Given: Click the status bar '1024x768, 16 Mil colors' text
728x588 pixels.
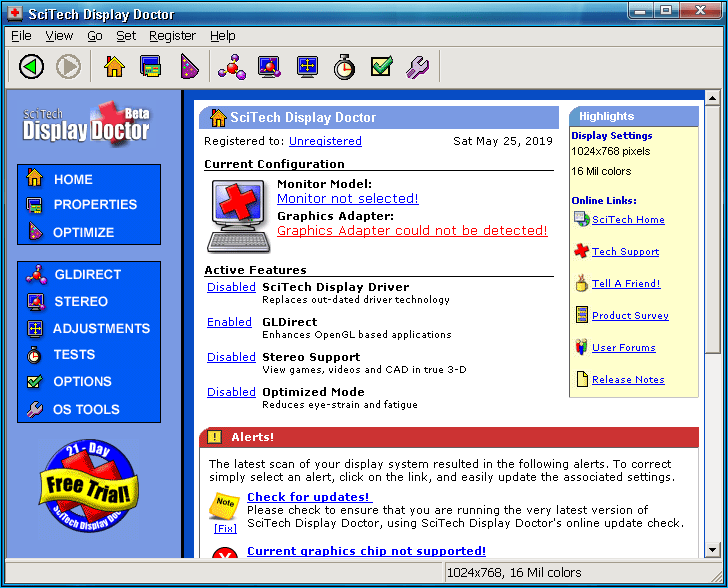Looking at the screenshot, I should (x=514, y=573).
